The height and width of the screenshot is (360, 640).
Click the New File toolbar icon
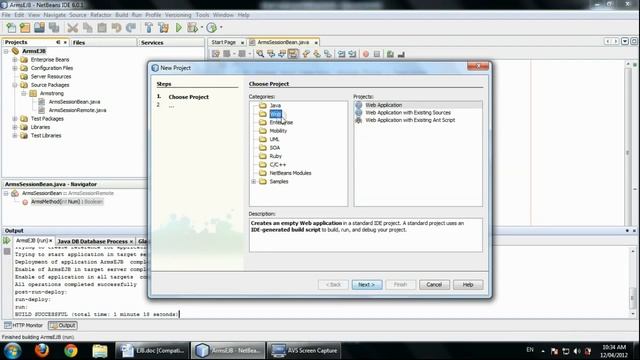pyautogui.click(x=11, y=28)
